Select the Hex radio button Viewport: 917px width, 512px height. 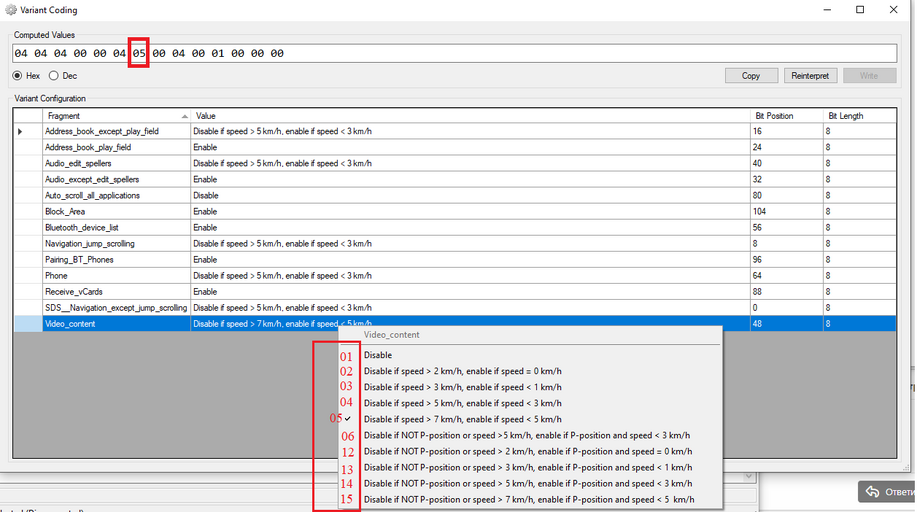click(18, 76)
